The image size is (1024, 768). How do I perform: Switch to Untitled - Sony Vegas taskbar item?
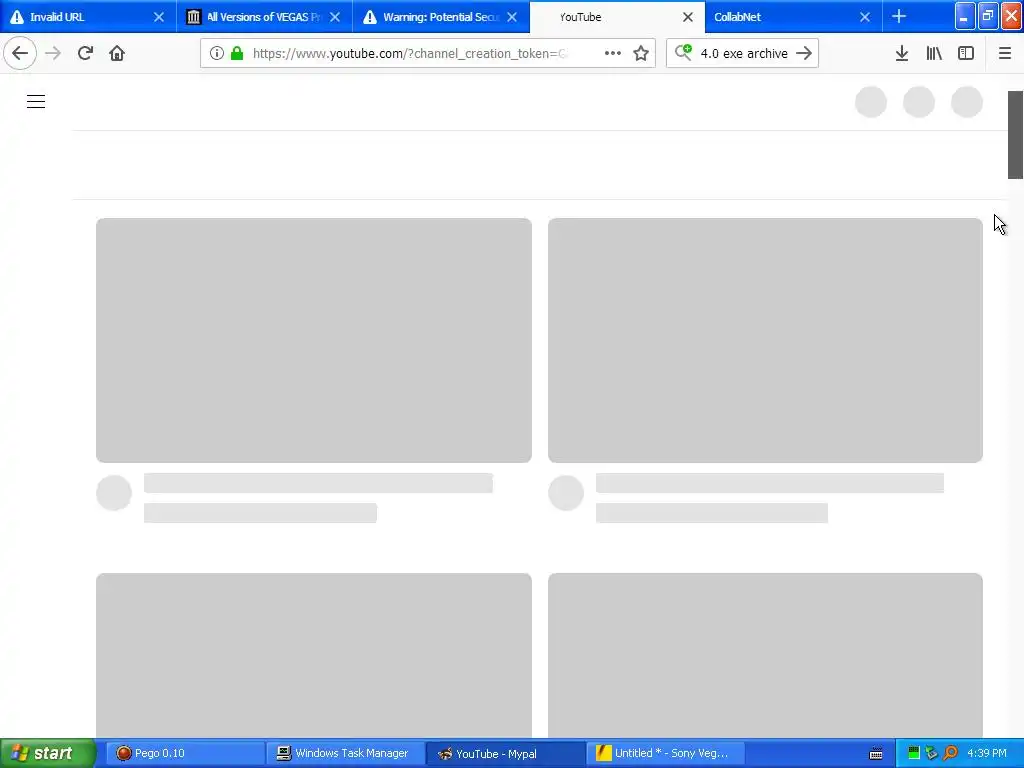pyautogui.click(x=665, y=753)
